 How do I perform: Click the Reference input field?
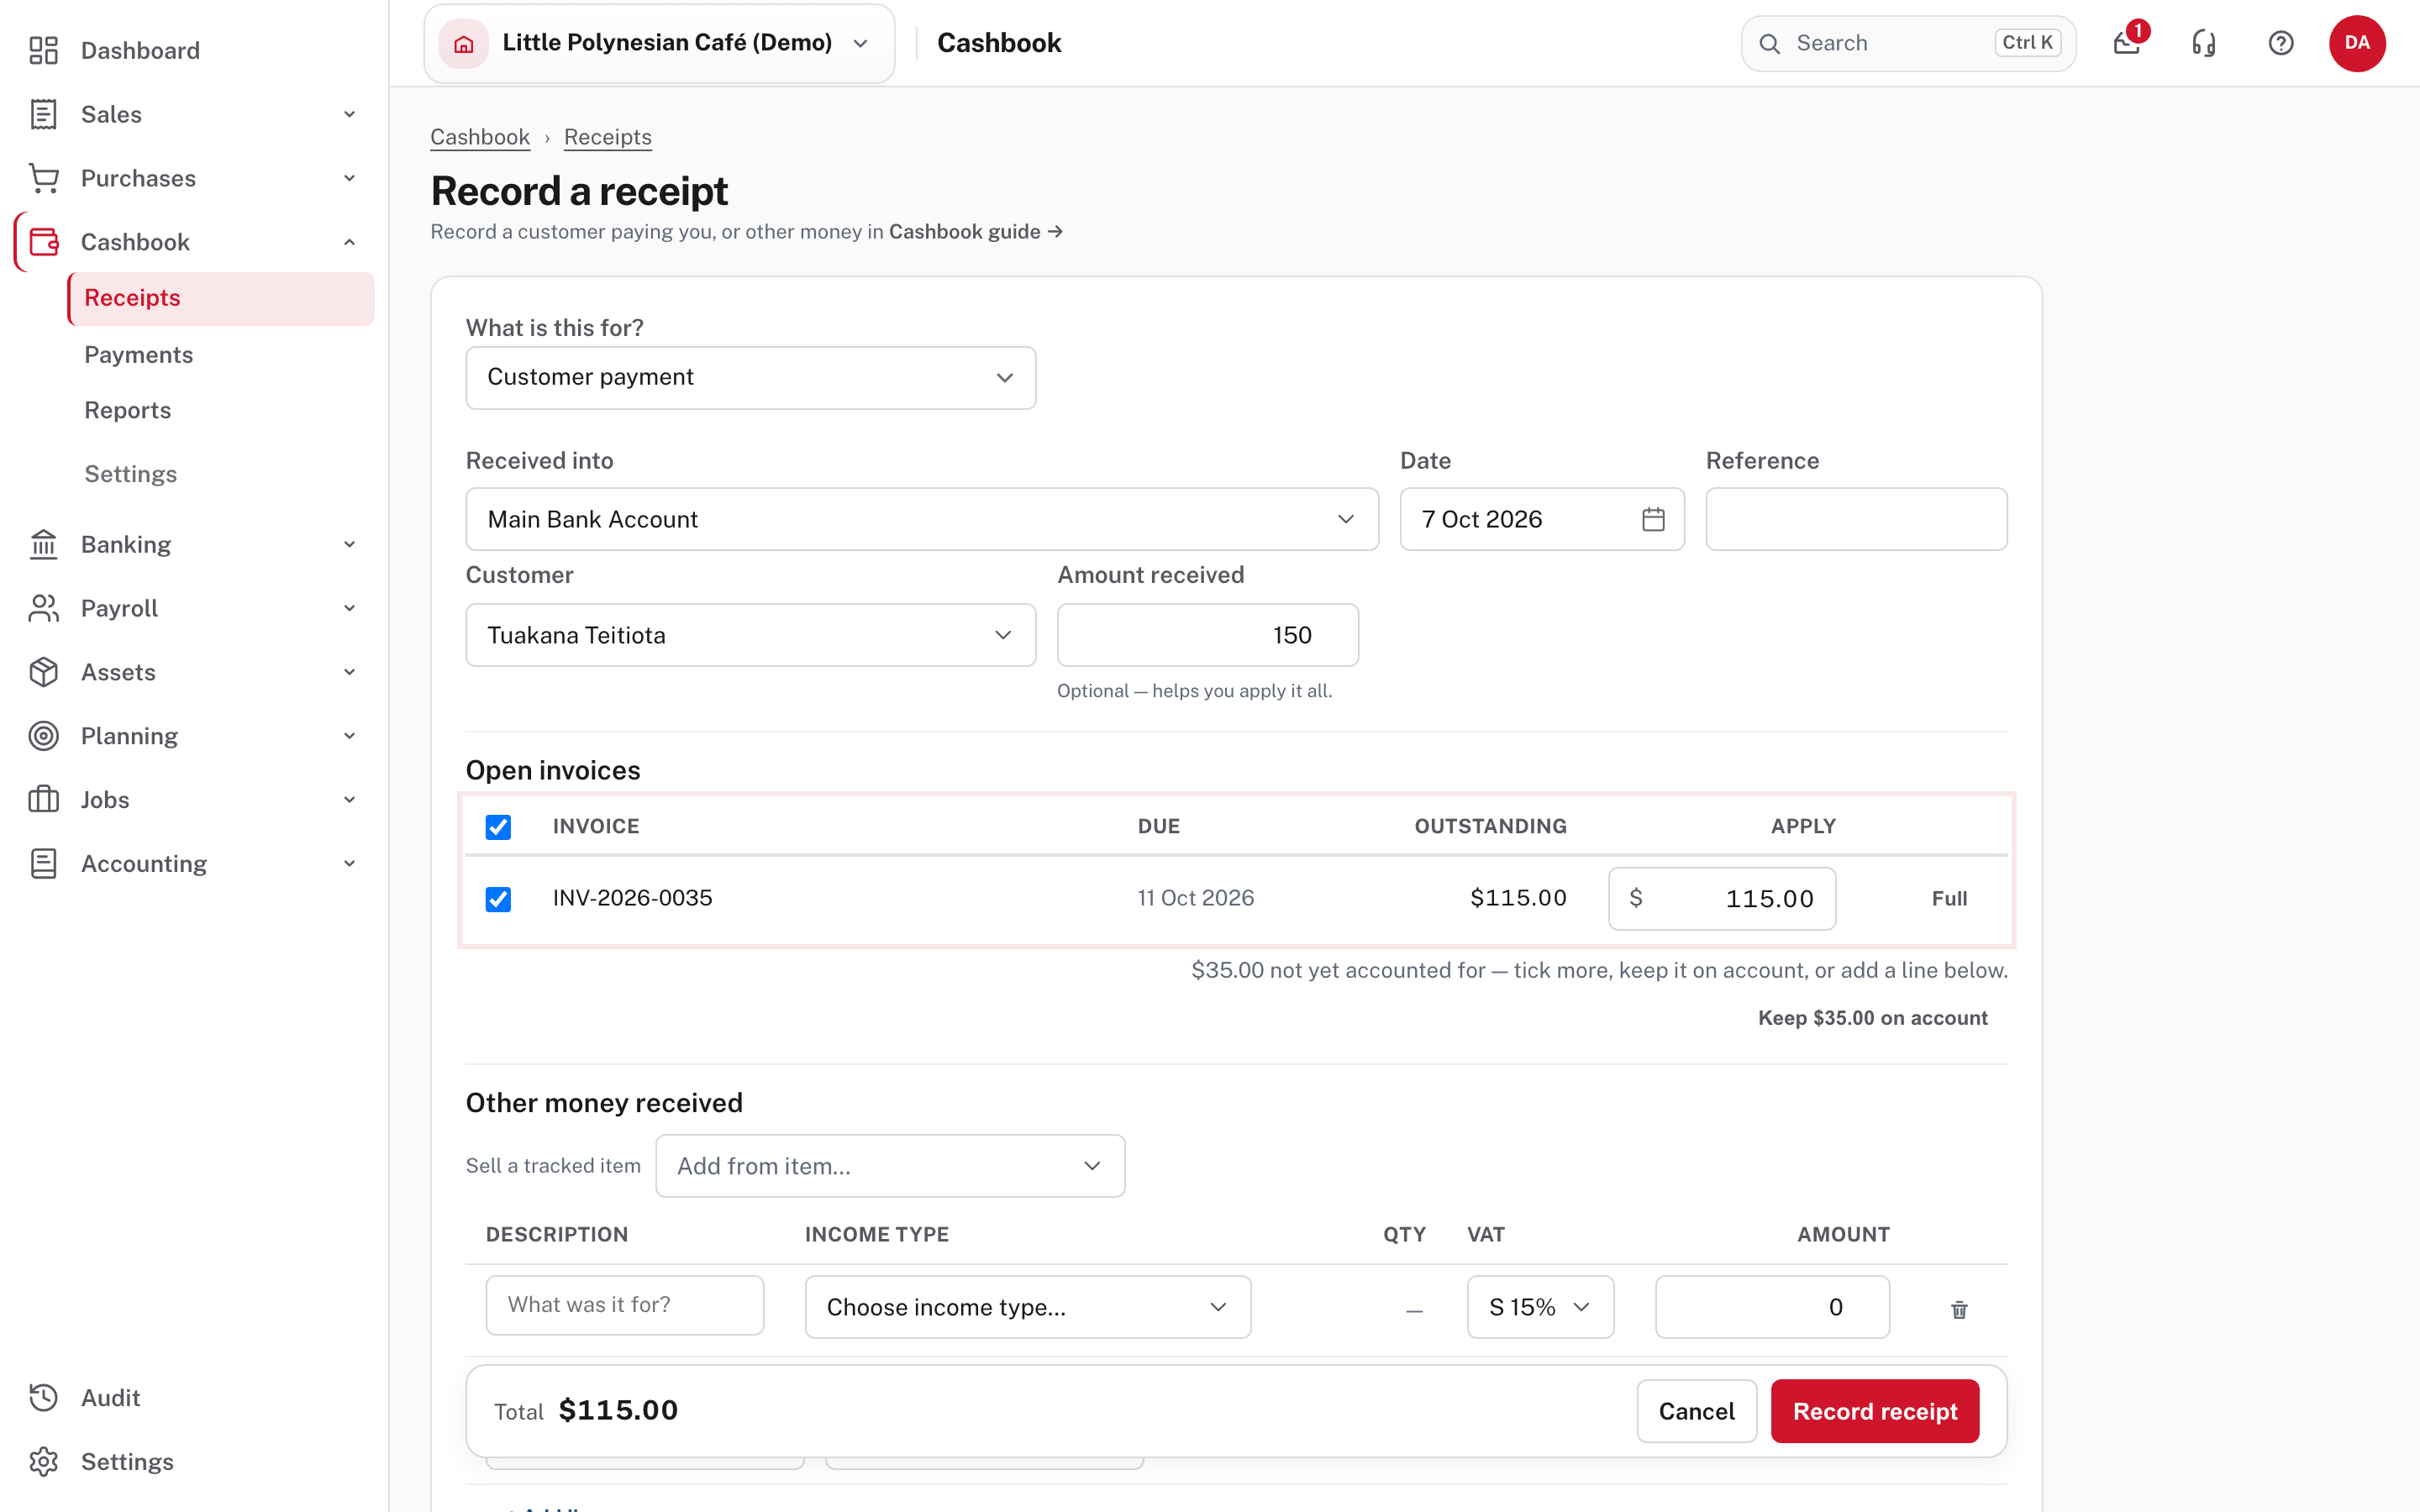(x=1856, y=519)
